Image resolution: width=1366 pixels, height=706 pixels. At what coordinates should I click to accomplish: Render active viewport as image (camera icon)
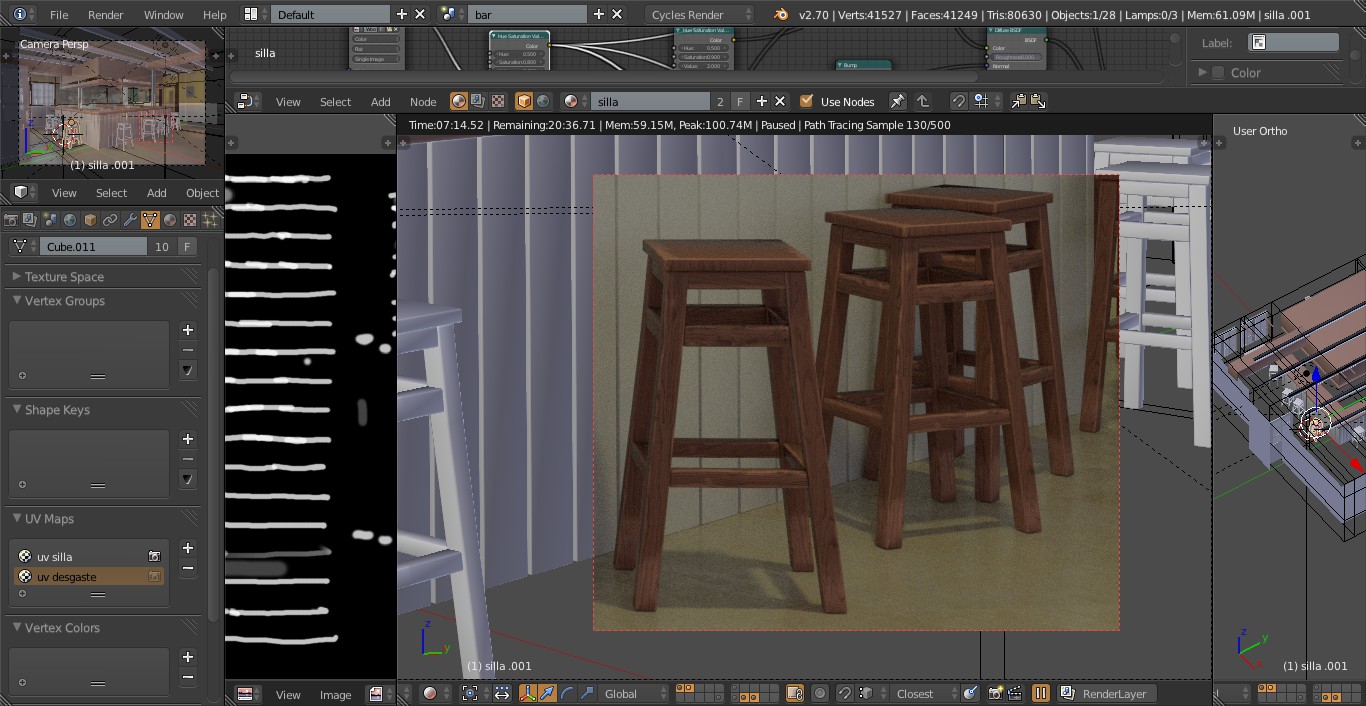click(995, 693)
